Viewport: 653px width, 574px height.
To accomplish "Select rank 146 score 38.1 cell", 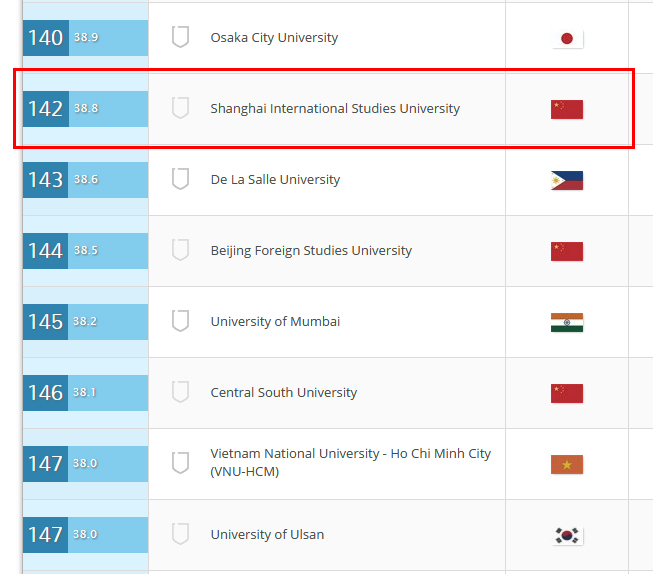I will 85,393.
